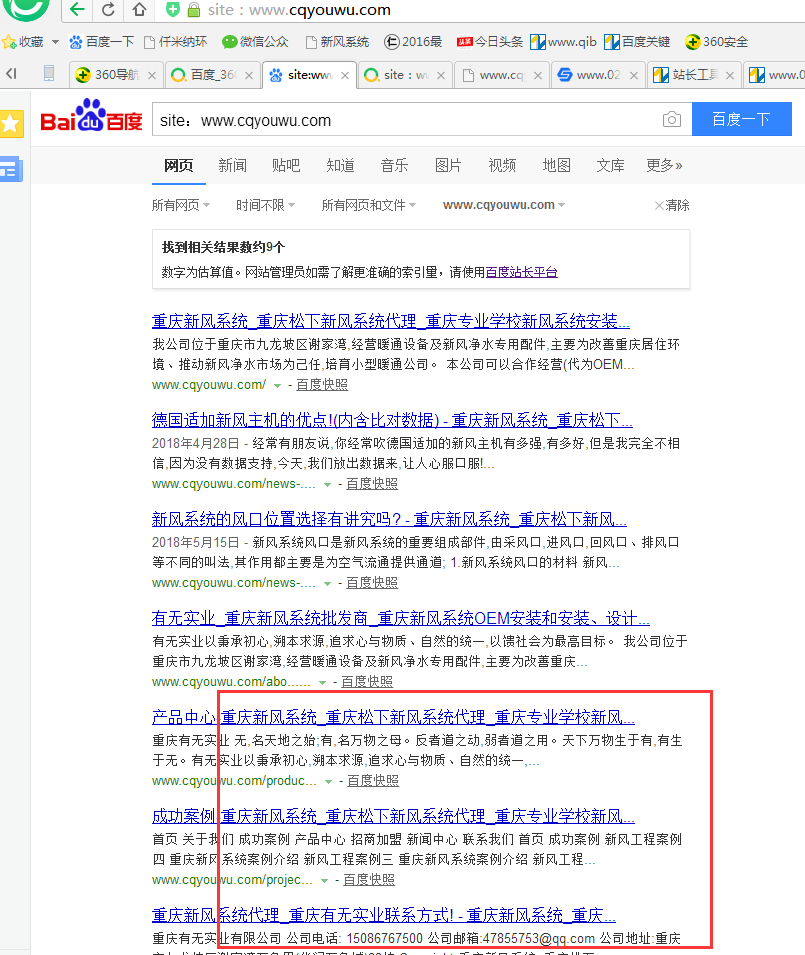Image resolution: width=805 pixels, height=955 pixels.
Task: Click the green shield security icon
Action: tap(173, 9)
